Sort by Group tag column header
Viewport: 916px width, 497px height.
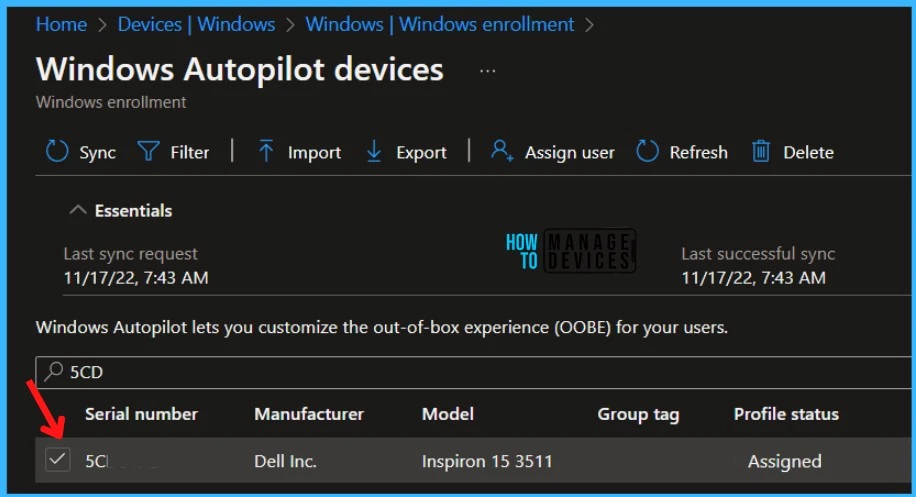[x=638, y=415]
